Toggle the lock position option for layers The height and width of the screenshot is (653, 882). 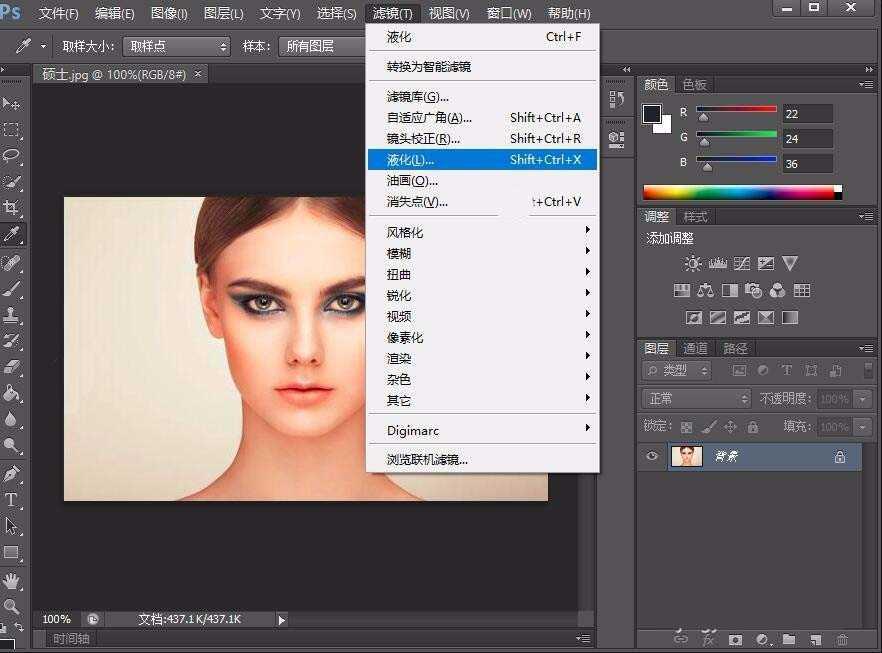pyautogui.click(x=731, y=427)
